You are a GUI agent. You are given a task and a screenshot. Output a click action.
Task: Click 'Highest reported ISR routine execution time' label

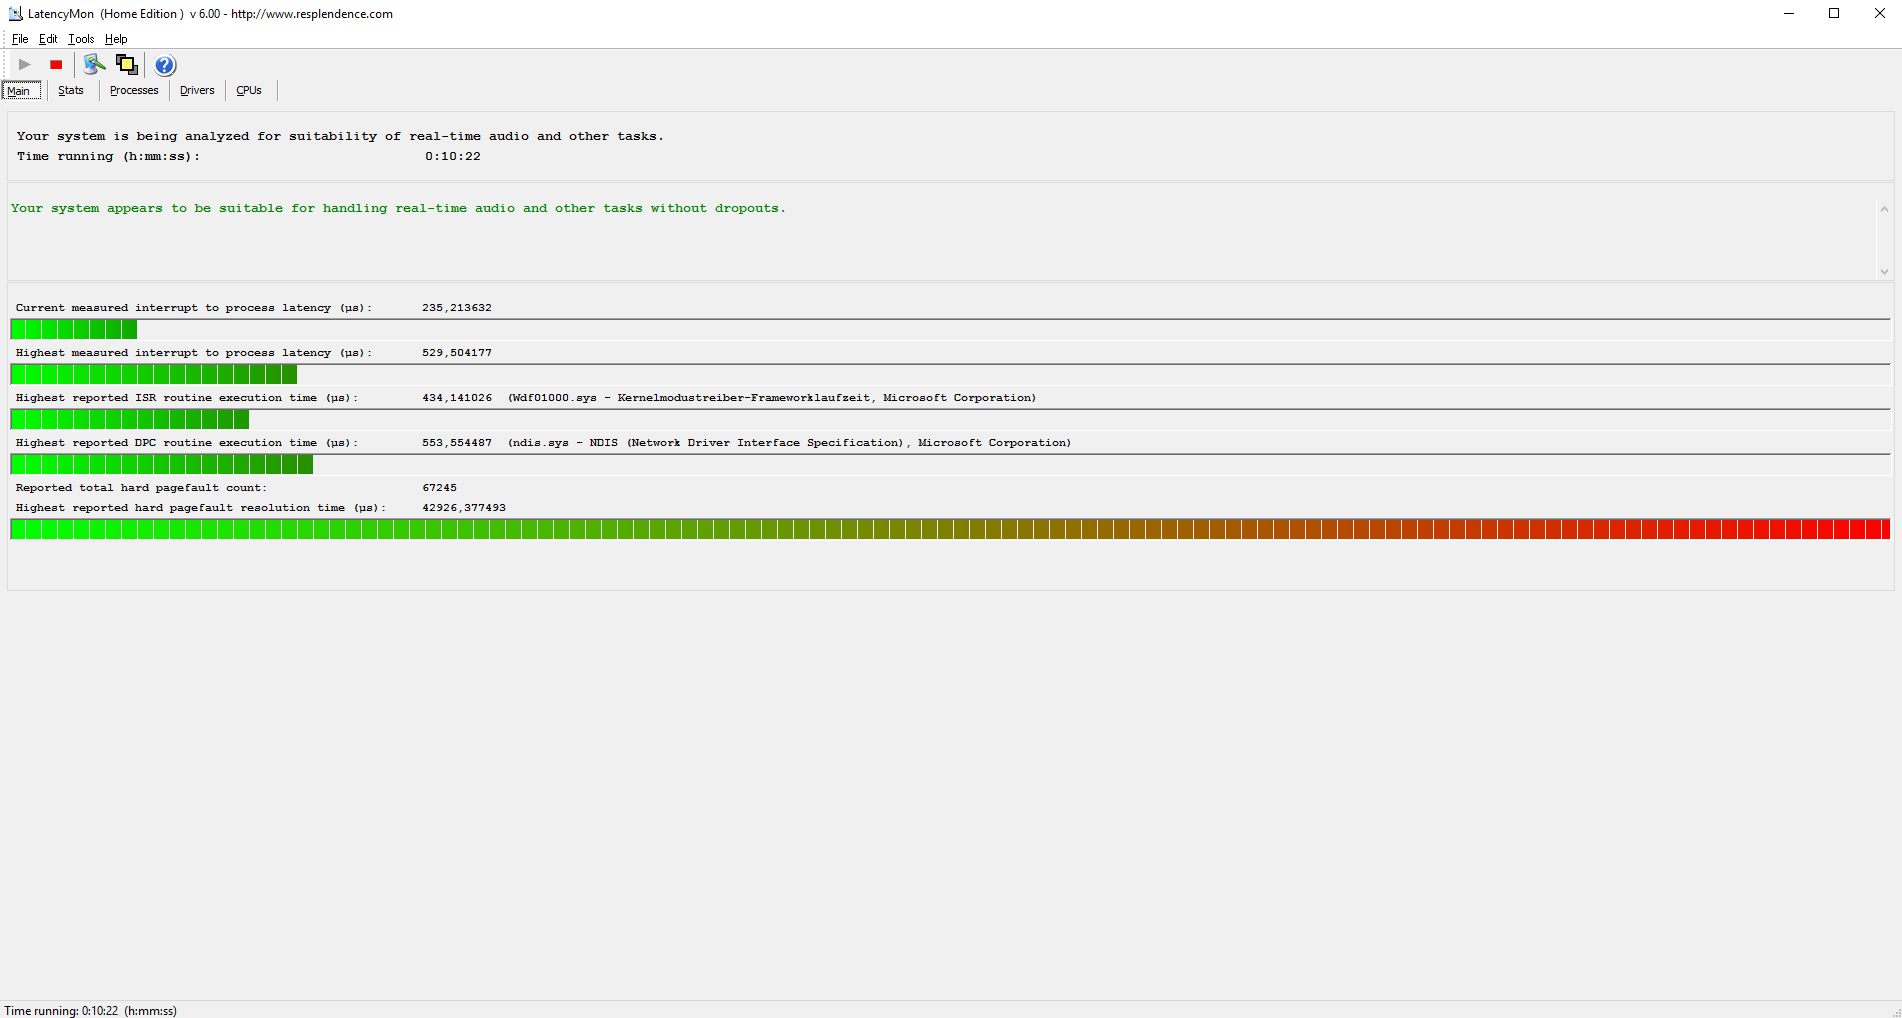(186, 398)
